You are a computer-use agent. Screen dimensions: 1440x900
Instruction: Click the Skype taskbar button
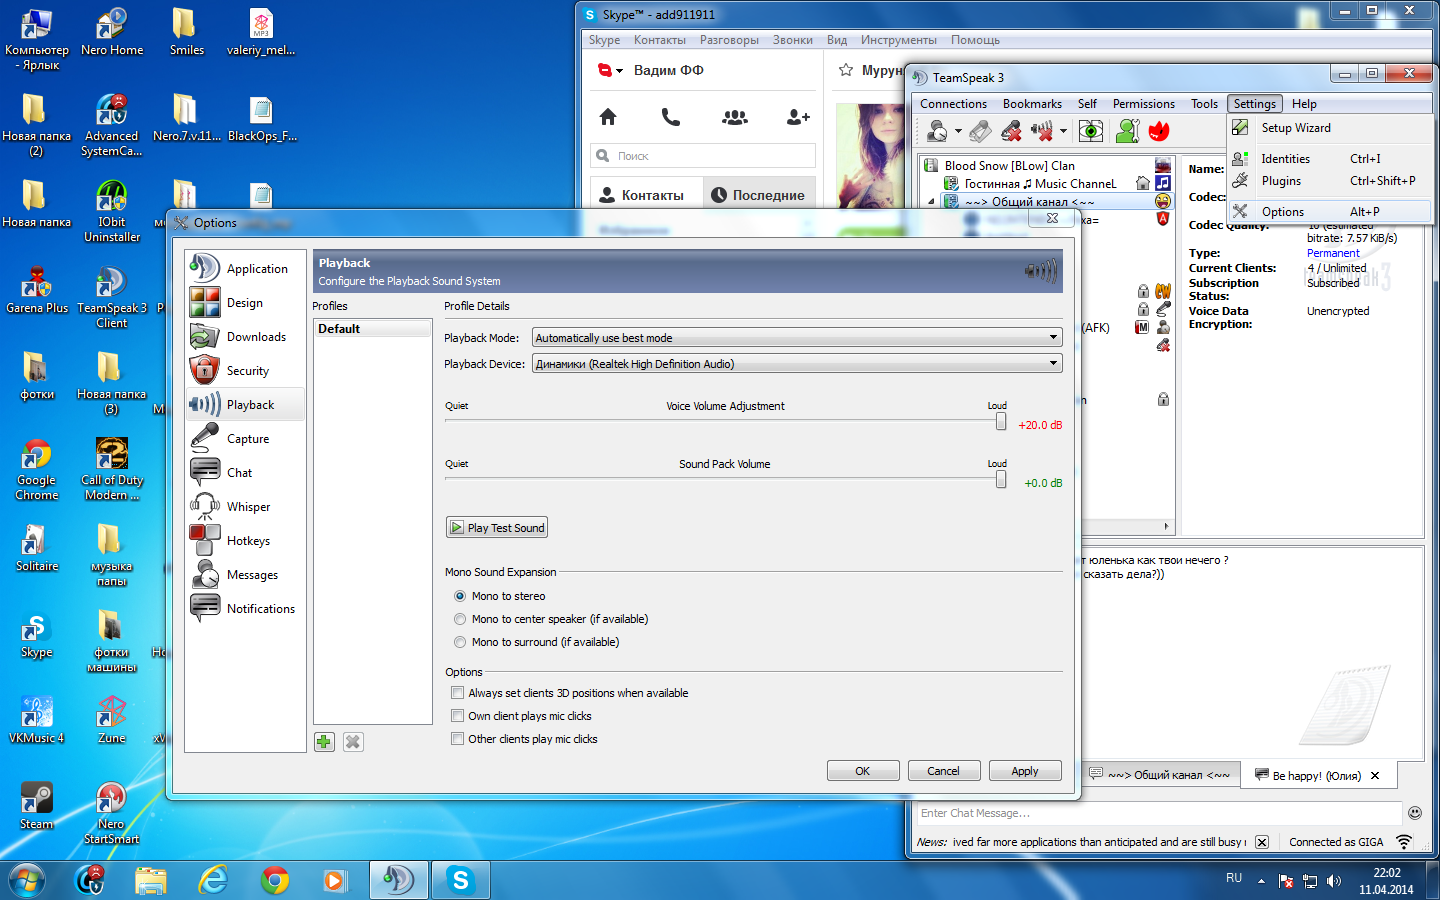461,880
